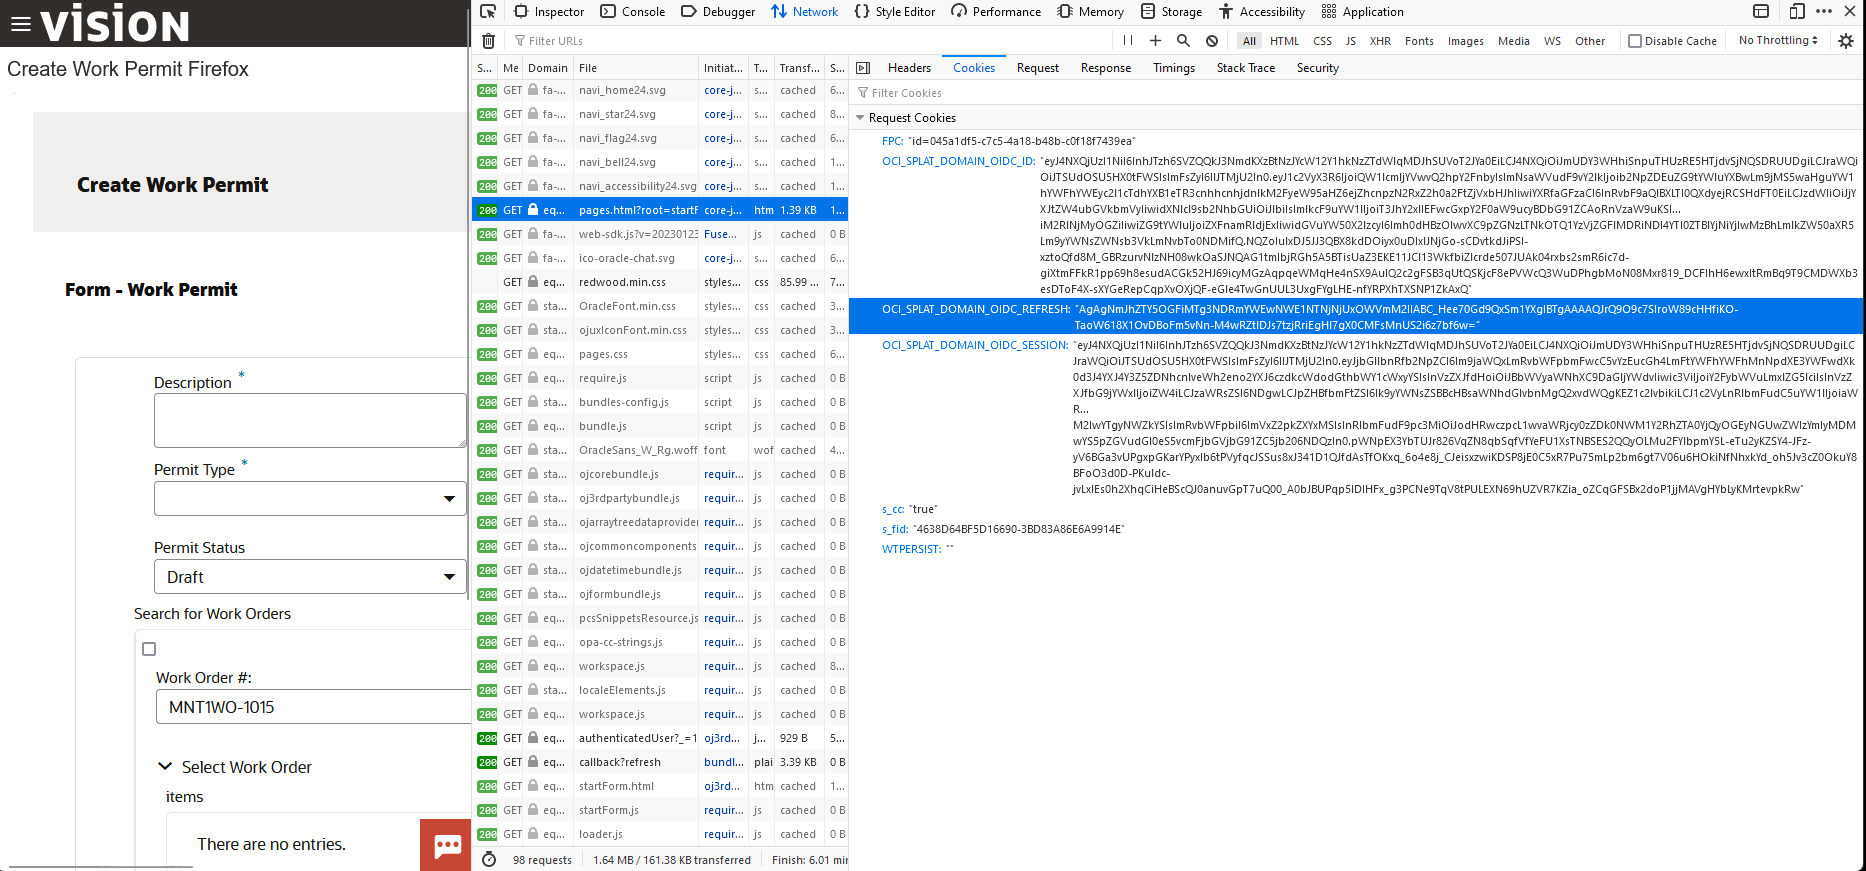The width and height of the screenshot is (1866, 871).
Task: Tick the Search for Work Orders checkbox
Action: (149, 649)
